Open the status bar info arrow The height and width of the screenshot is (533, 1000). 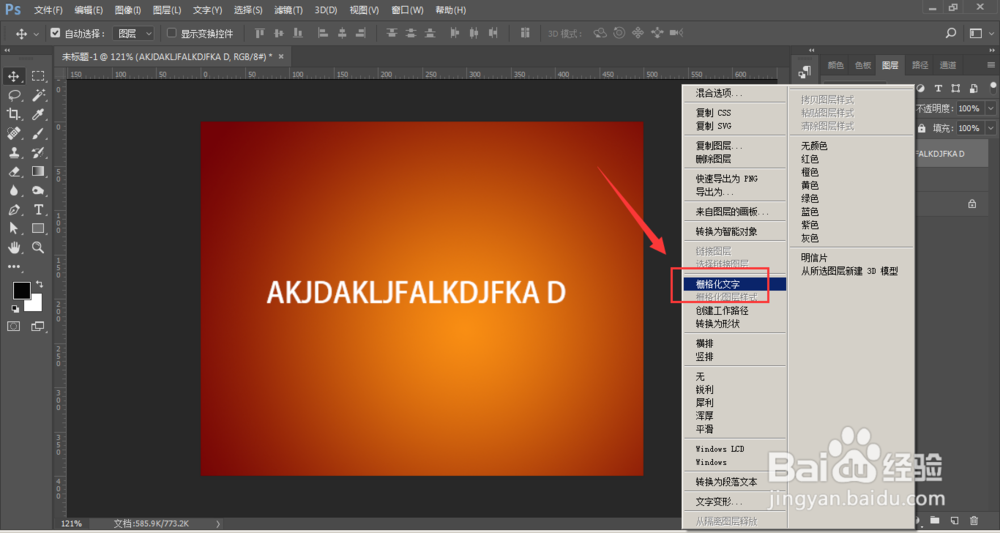tap(218, 523)
